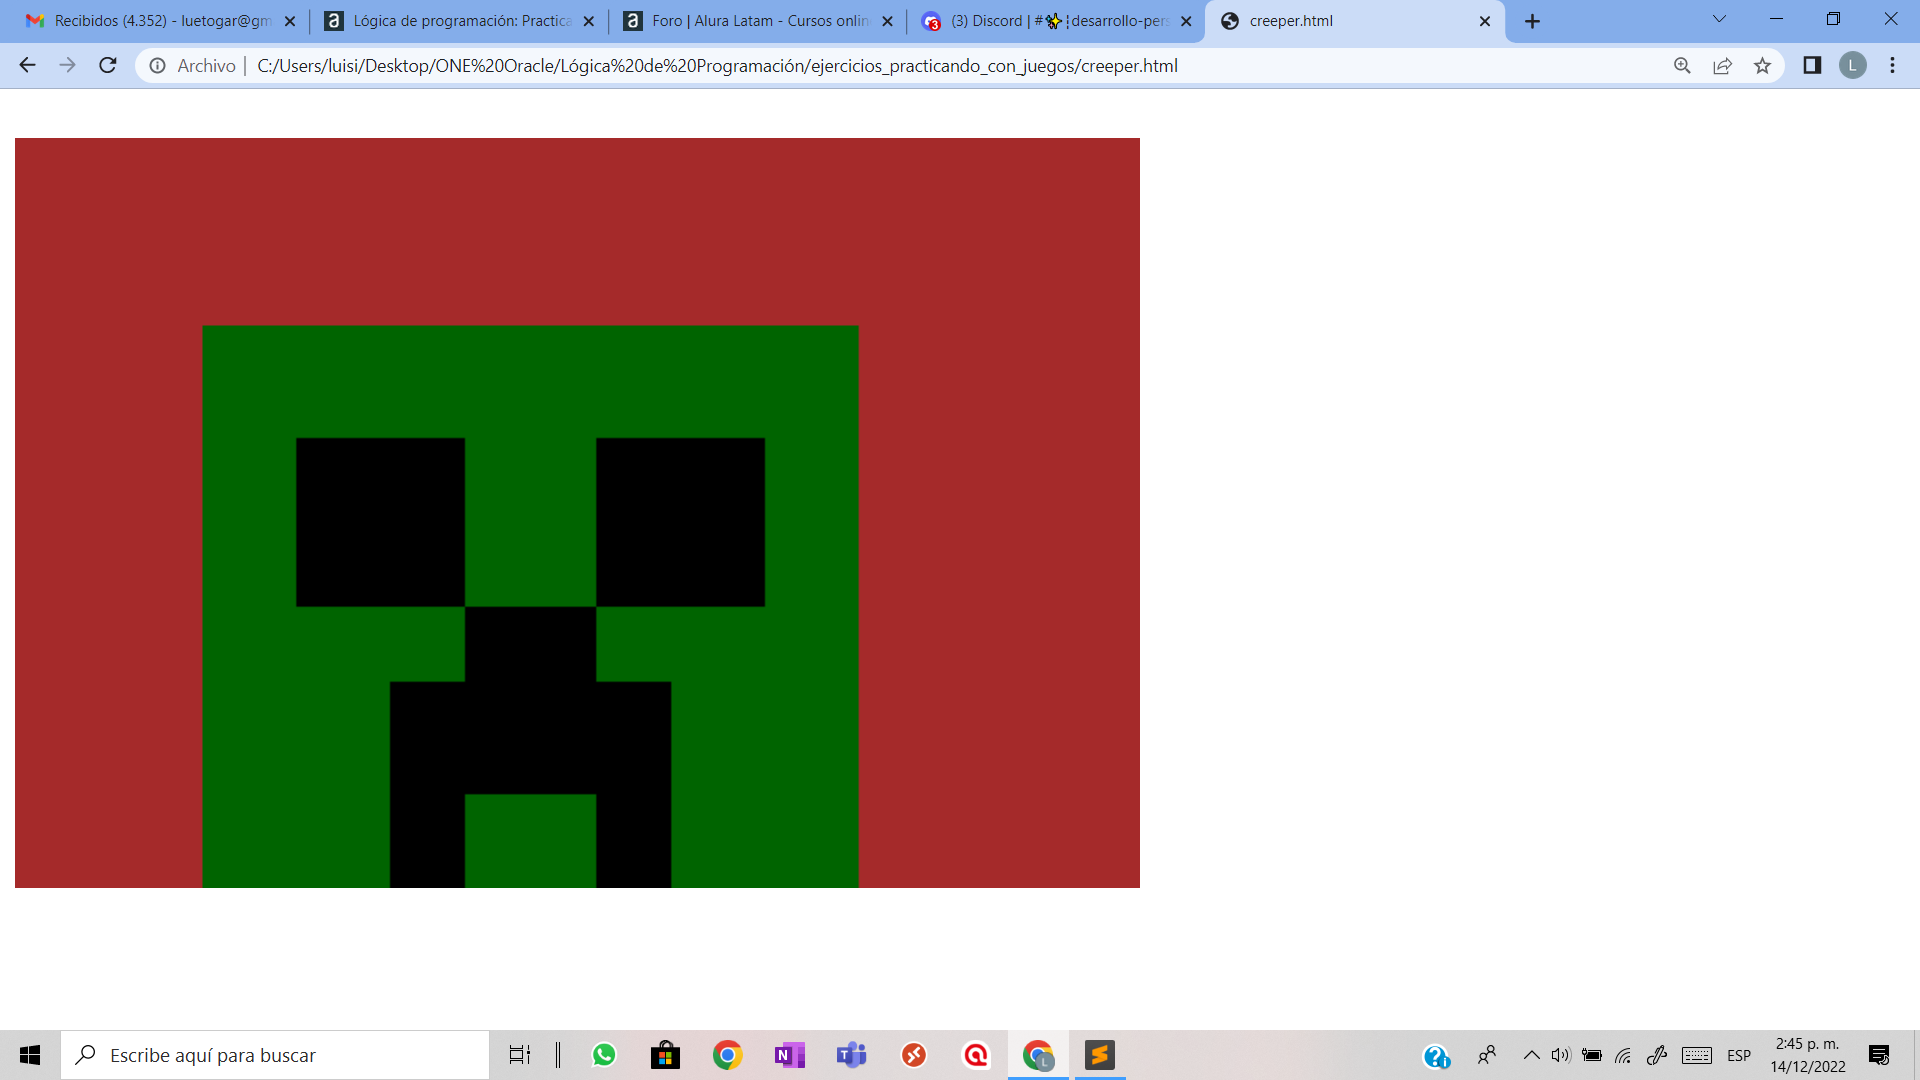Click the address bar URL

[x=717, y=65]
